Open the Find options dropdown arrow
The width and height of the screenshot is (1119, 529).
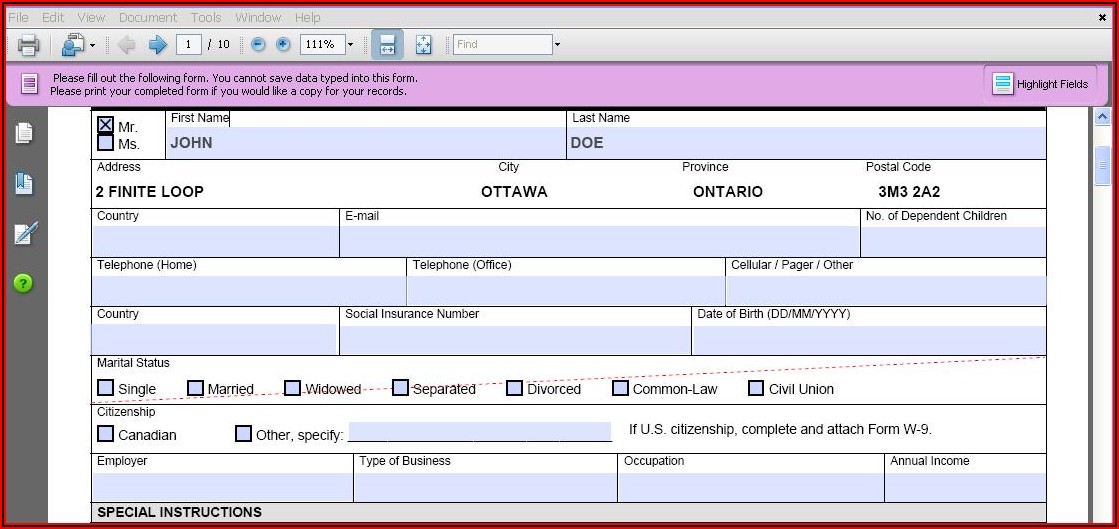[557, 45]
